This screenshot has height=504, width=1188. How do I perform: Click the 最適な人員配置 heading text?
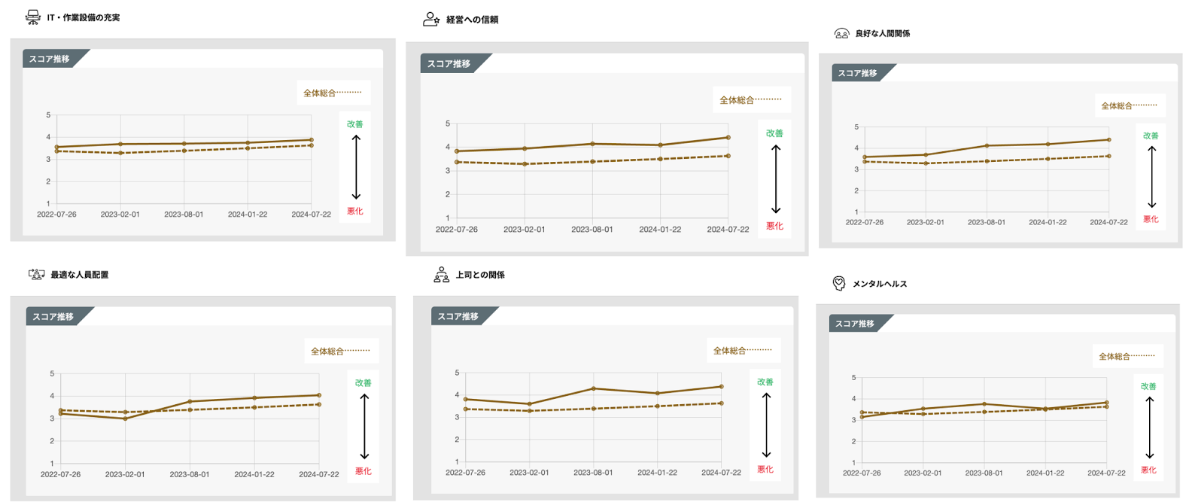pyautogui.click(x=80, y=274)
